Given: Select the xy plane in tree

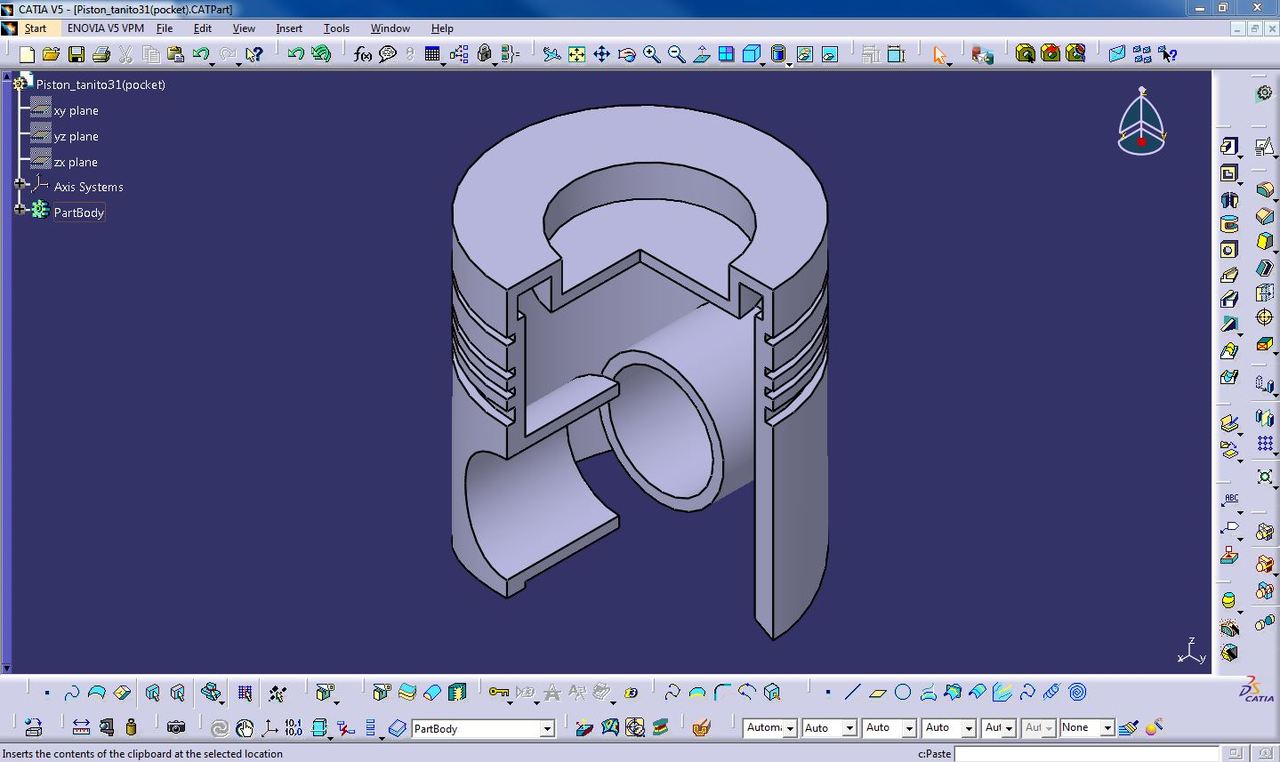Looking at the screenshot, I should (x=76, y=110).
